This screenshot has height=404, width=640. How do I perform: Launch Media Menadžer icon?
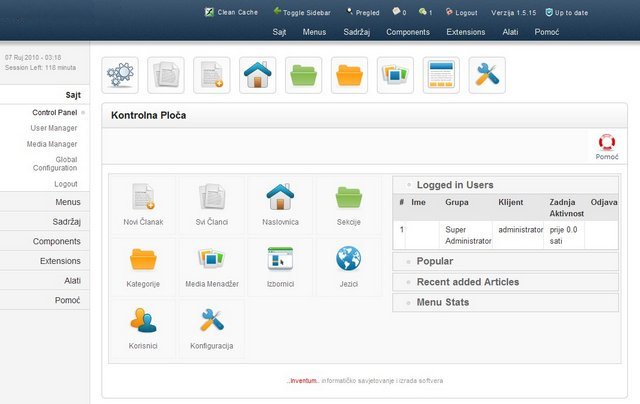(x=211, y=262)
